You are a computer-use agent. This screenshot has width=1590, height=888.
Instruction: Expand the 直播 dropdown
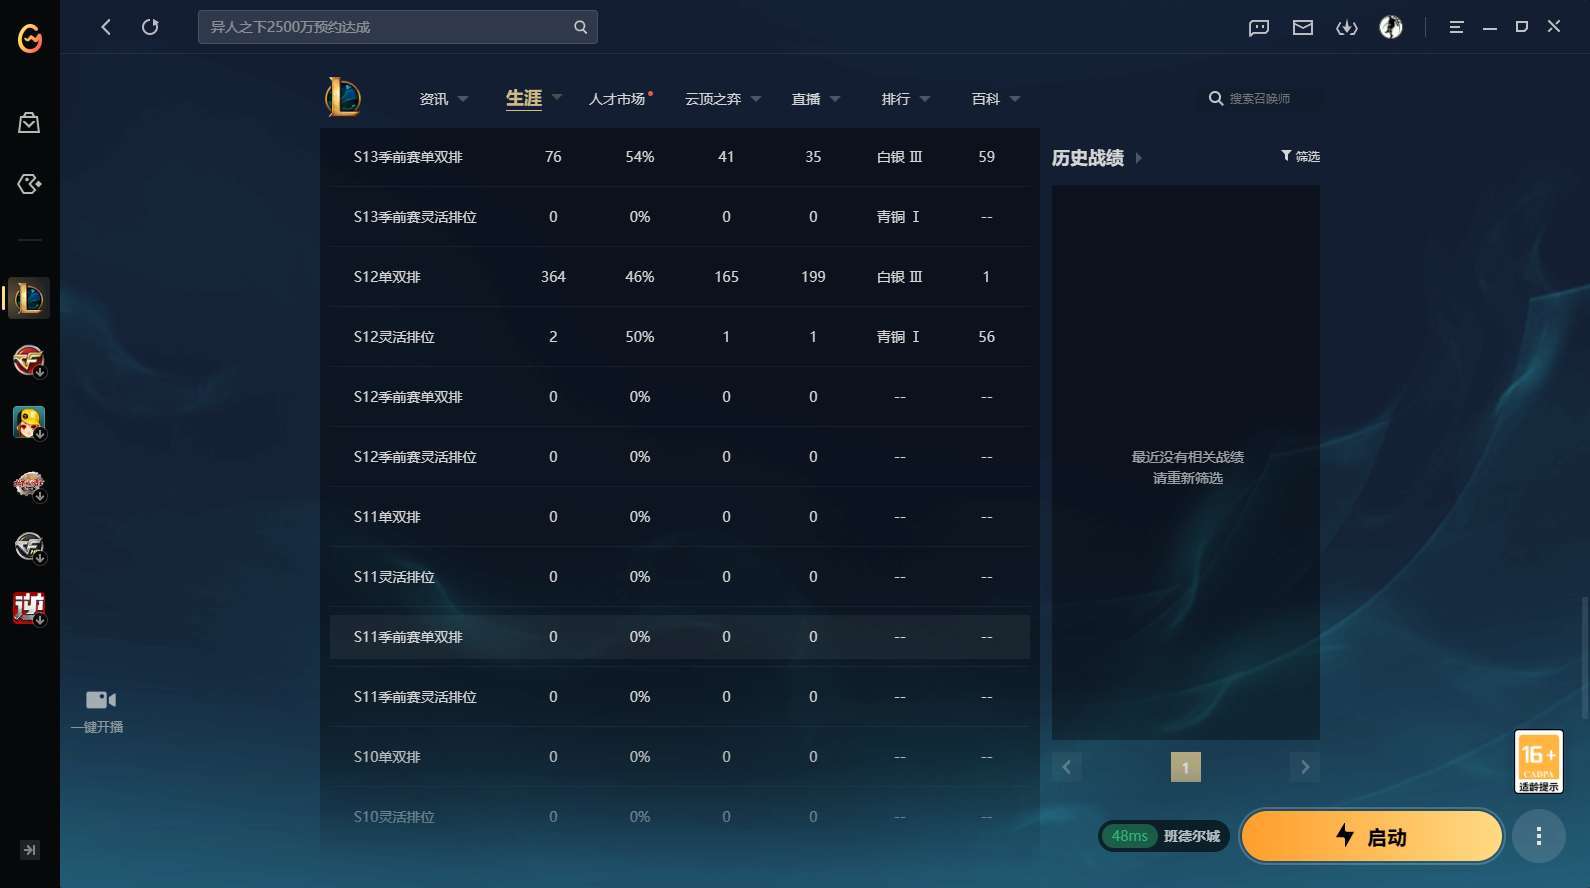835,99
